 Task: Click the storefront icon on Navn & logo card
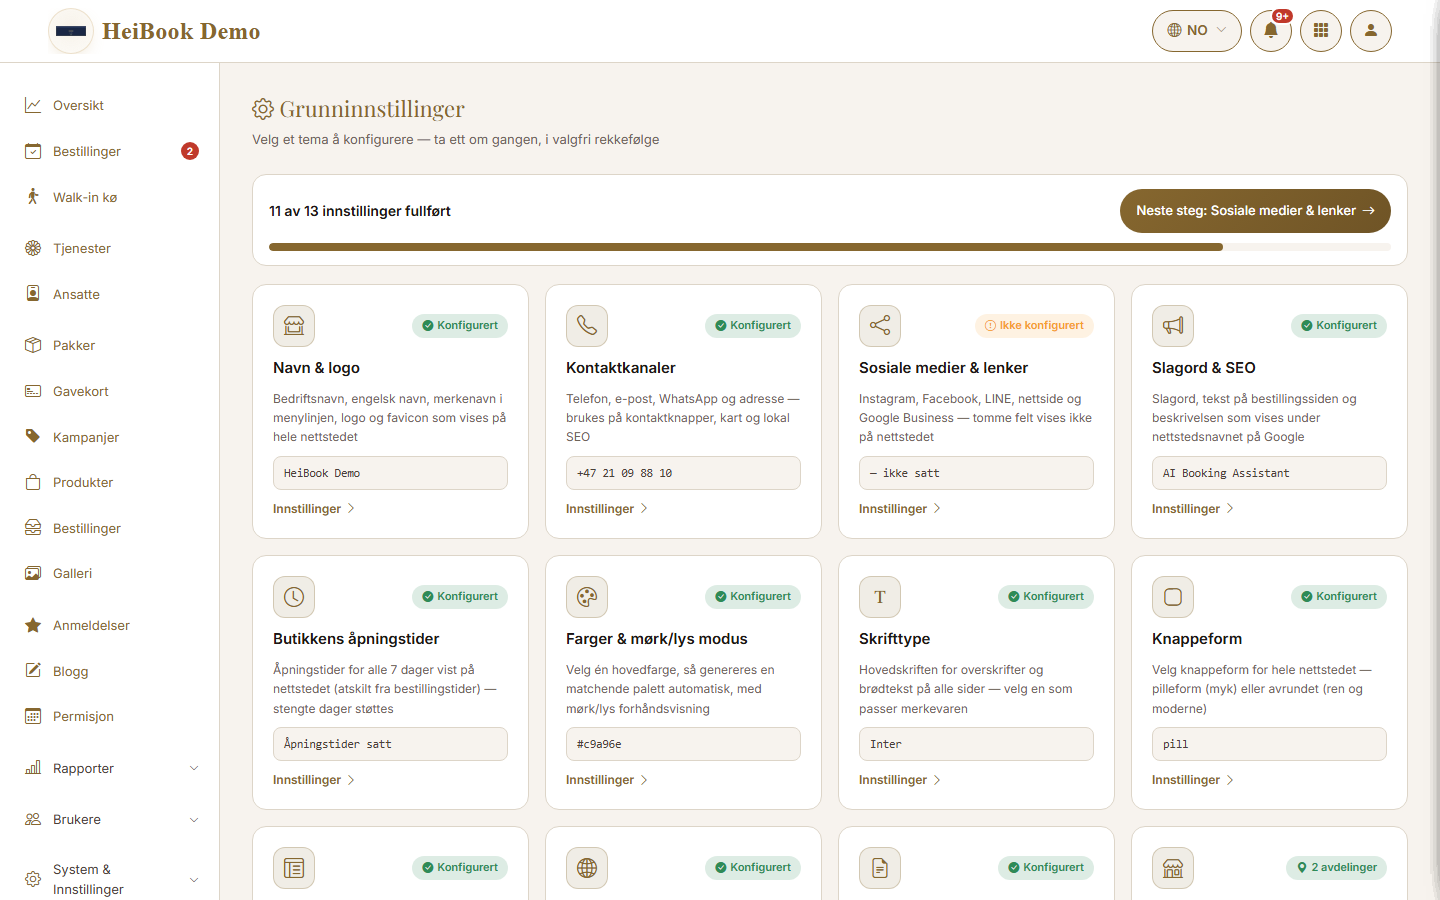(294, 326)
